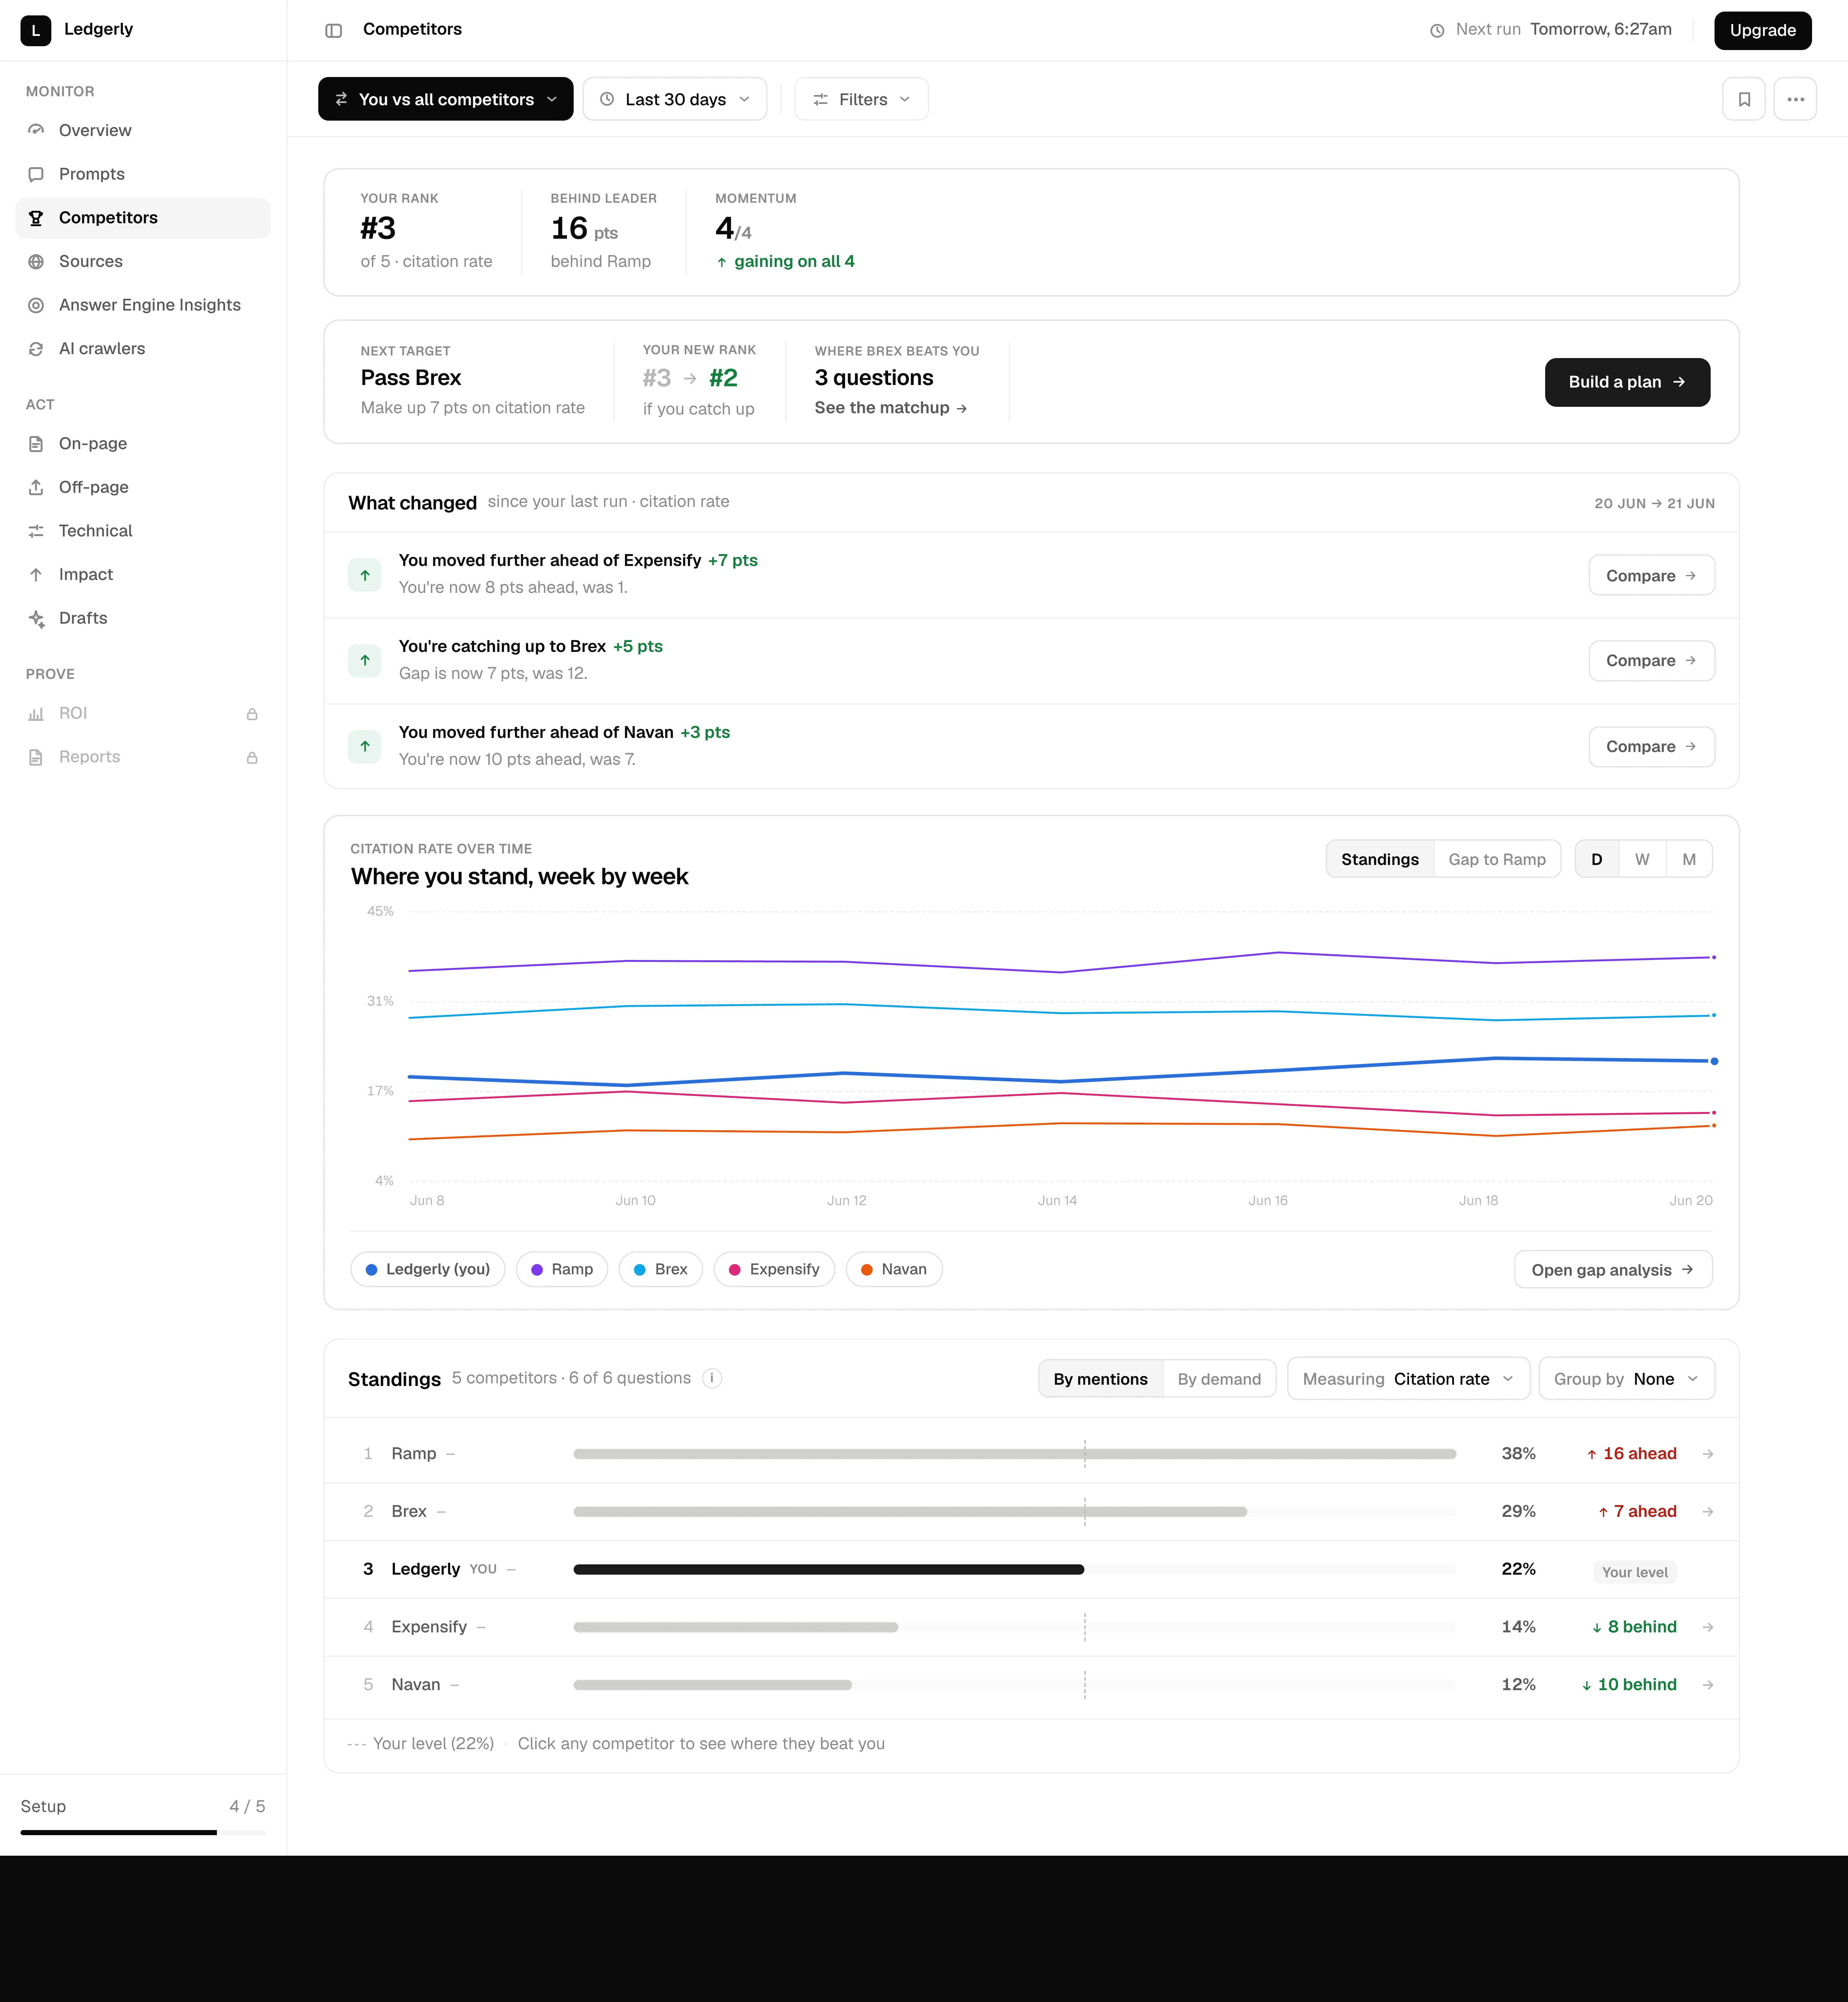Click the Technical sliders icon
Viewport: 1848px width, 2002px height.
coord(36,531)
